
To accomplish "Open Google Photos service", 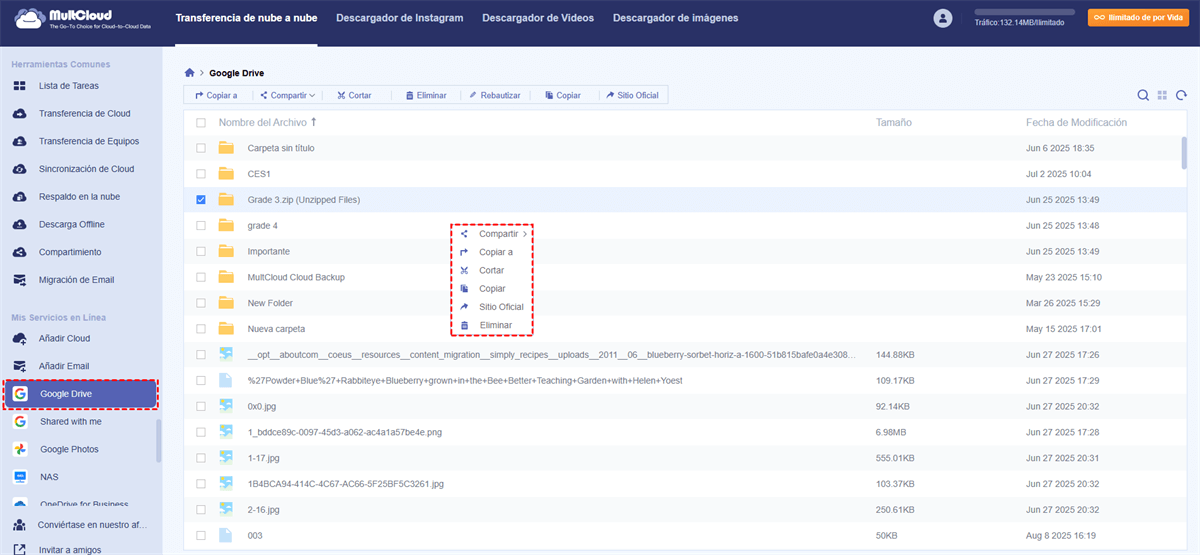I will [69, 449].
